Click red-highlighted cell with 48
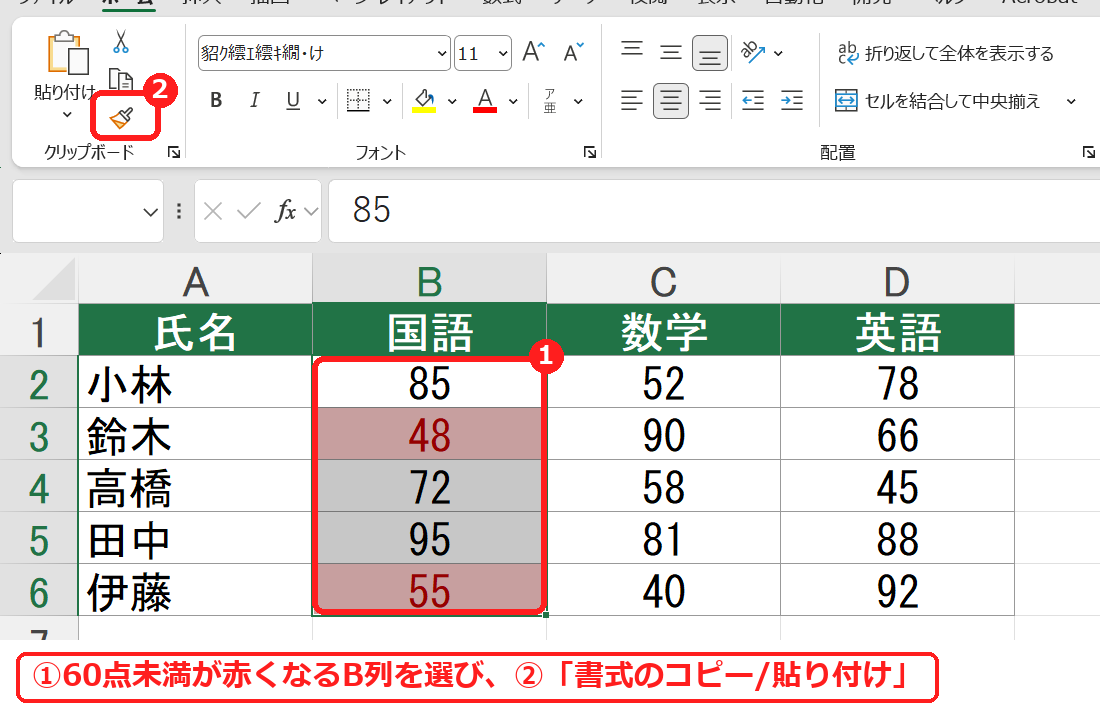 (x=429, y=434)
